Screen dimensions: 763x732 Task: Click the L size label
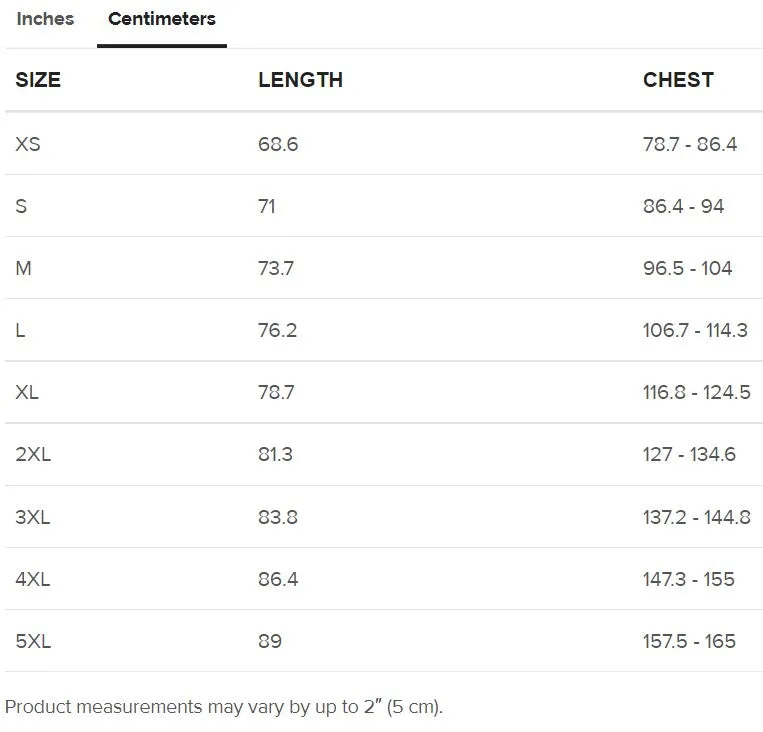point(20,330)
